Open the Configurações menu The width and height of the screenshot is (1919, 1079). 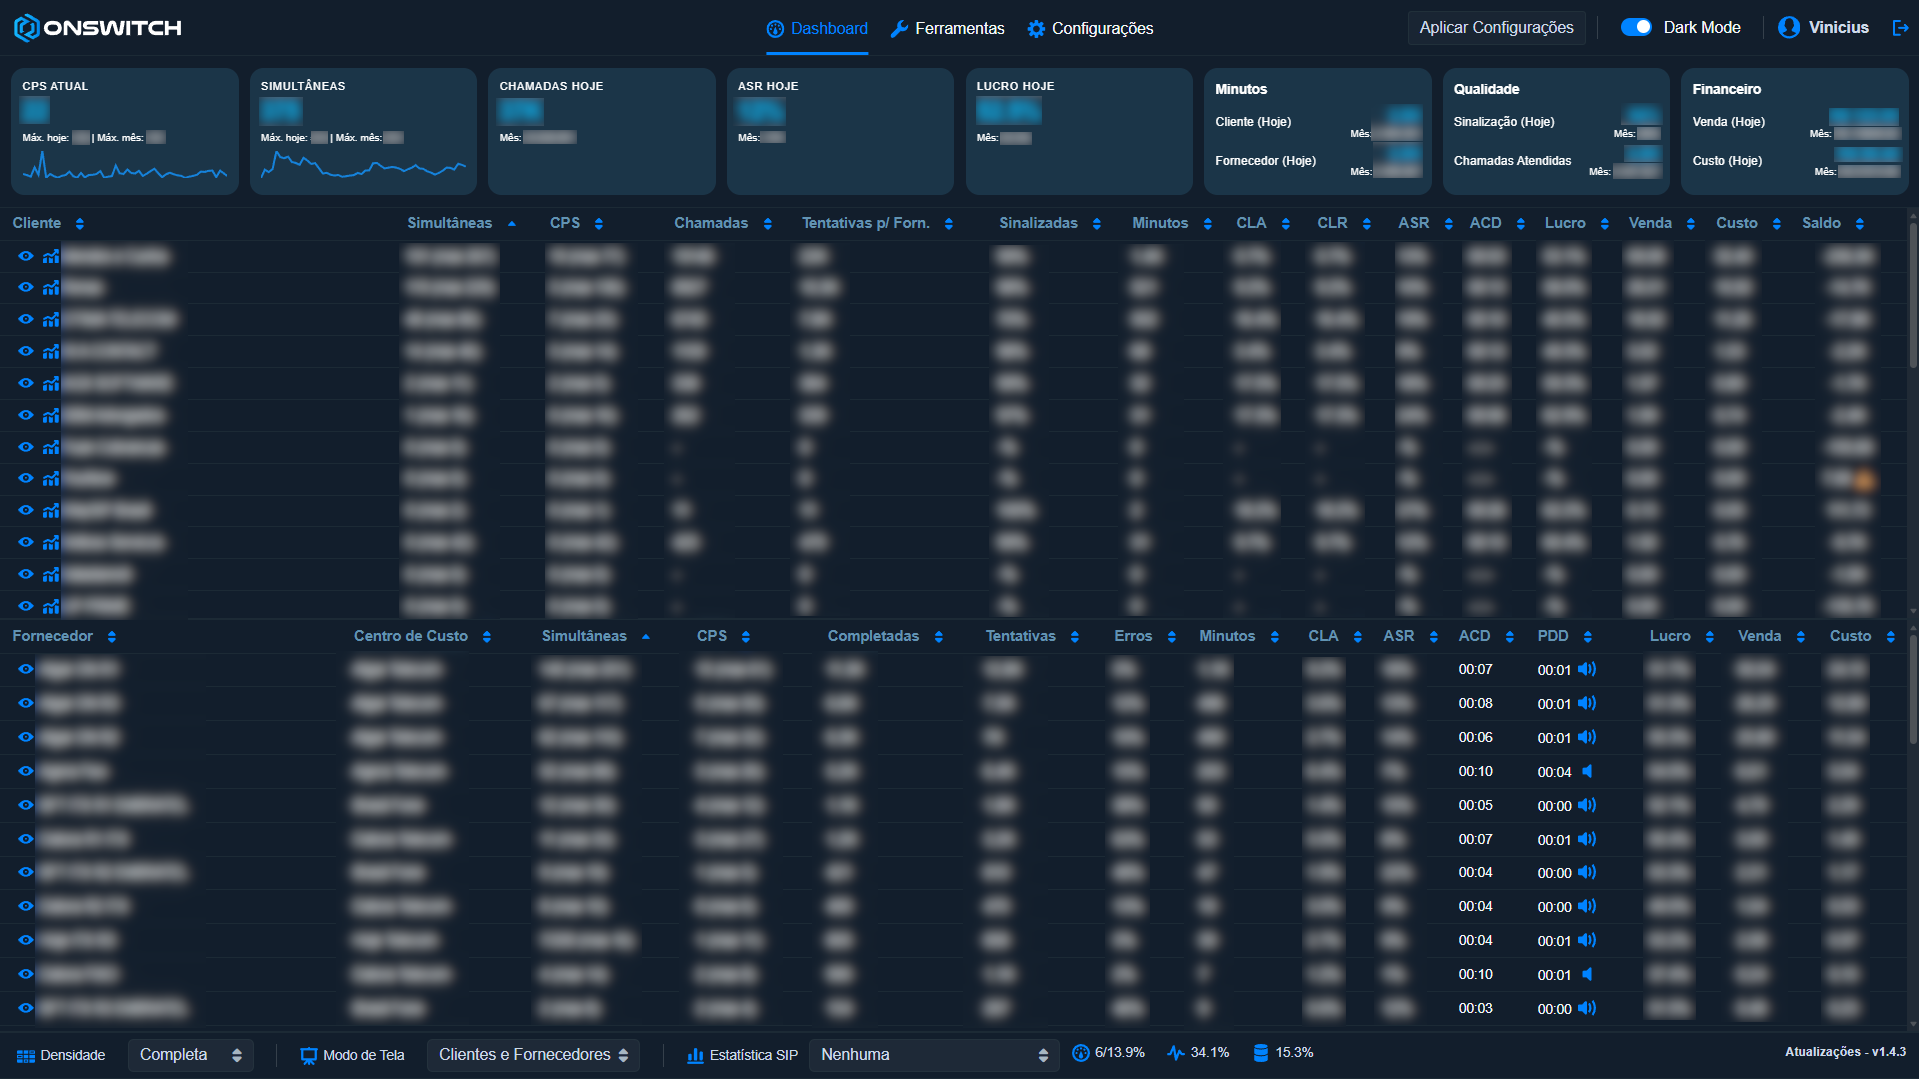(x=1090, y=28)
